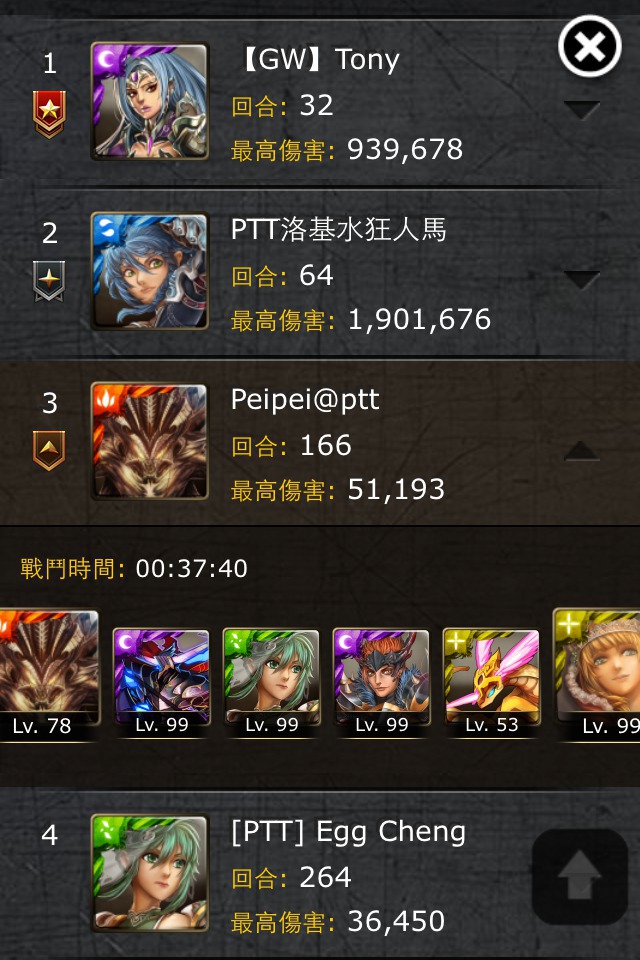This screenshot has height=960, width=640.
Task: Select the Lv. 53 golden insect card
Action: click(491, 682)
